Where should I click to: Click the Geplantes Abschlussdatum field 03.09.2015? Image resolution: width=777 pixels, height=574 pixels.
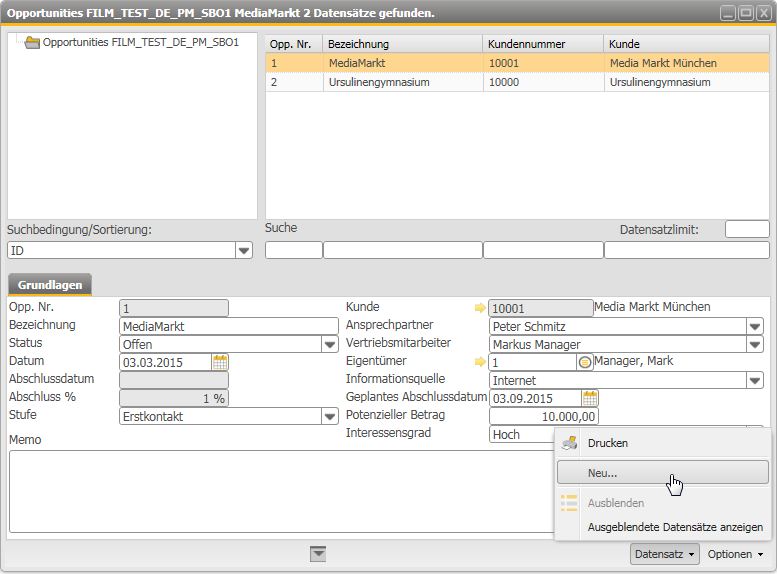tap(535, 398)
